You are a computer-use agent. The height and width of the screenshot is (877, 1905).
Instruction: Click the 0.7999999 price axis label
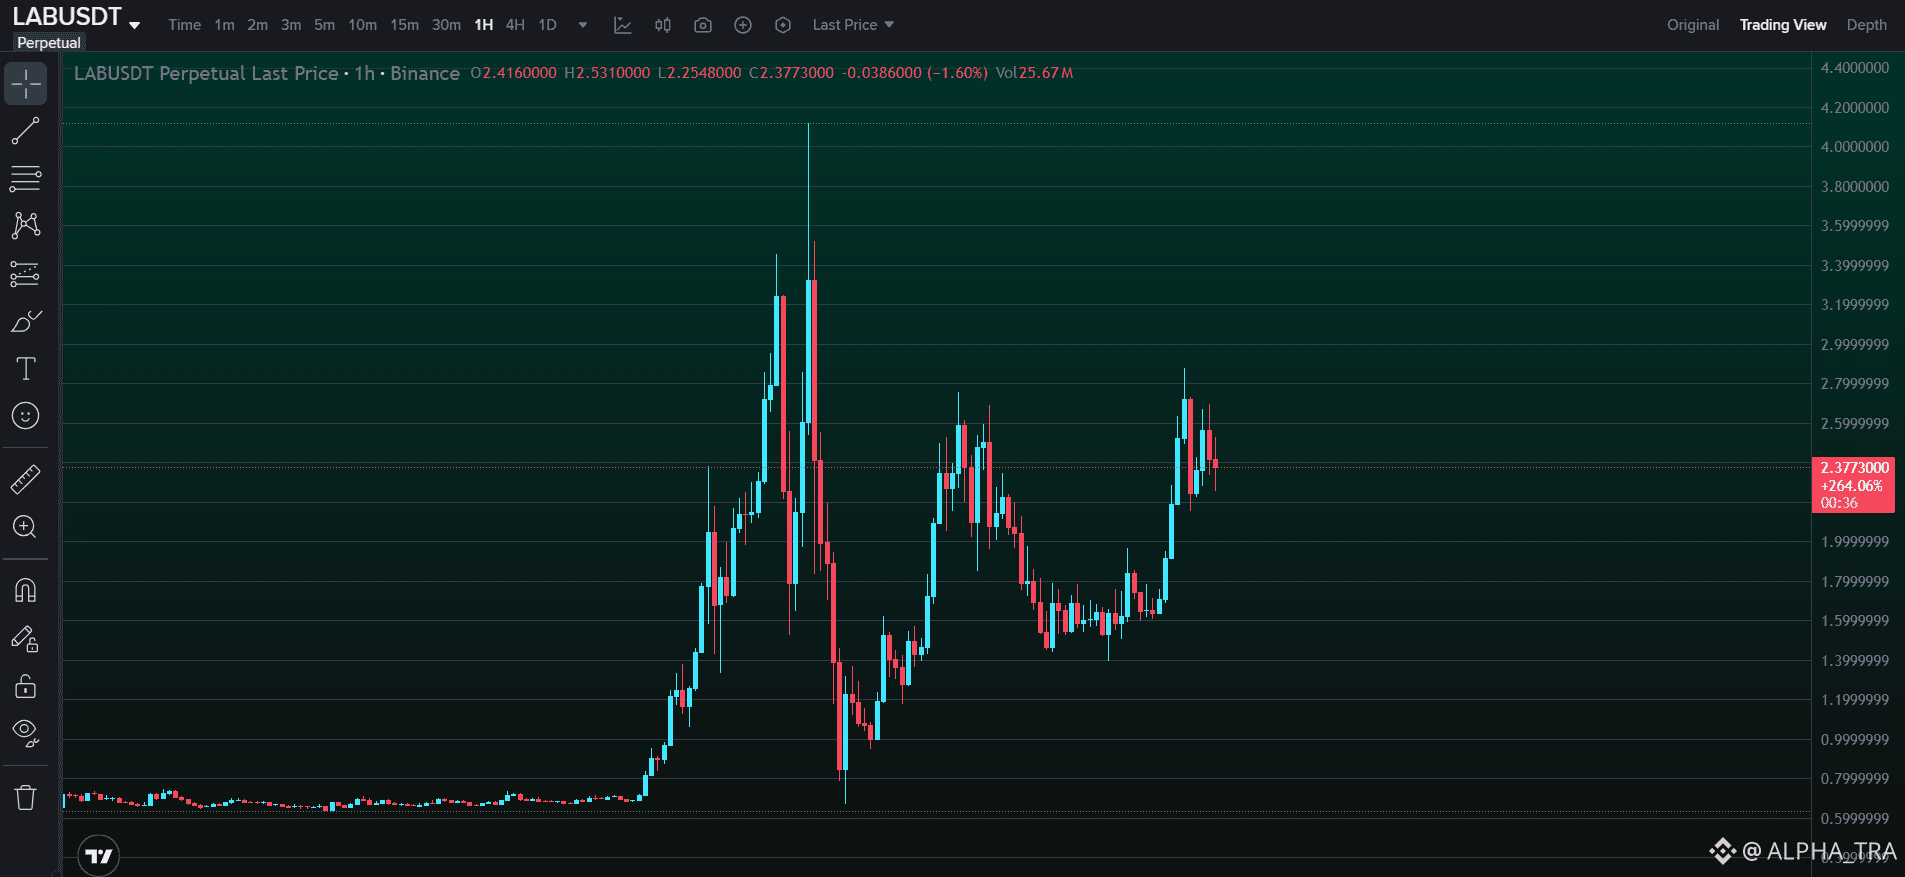[x=1855, y=779]
